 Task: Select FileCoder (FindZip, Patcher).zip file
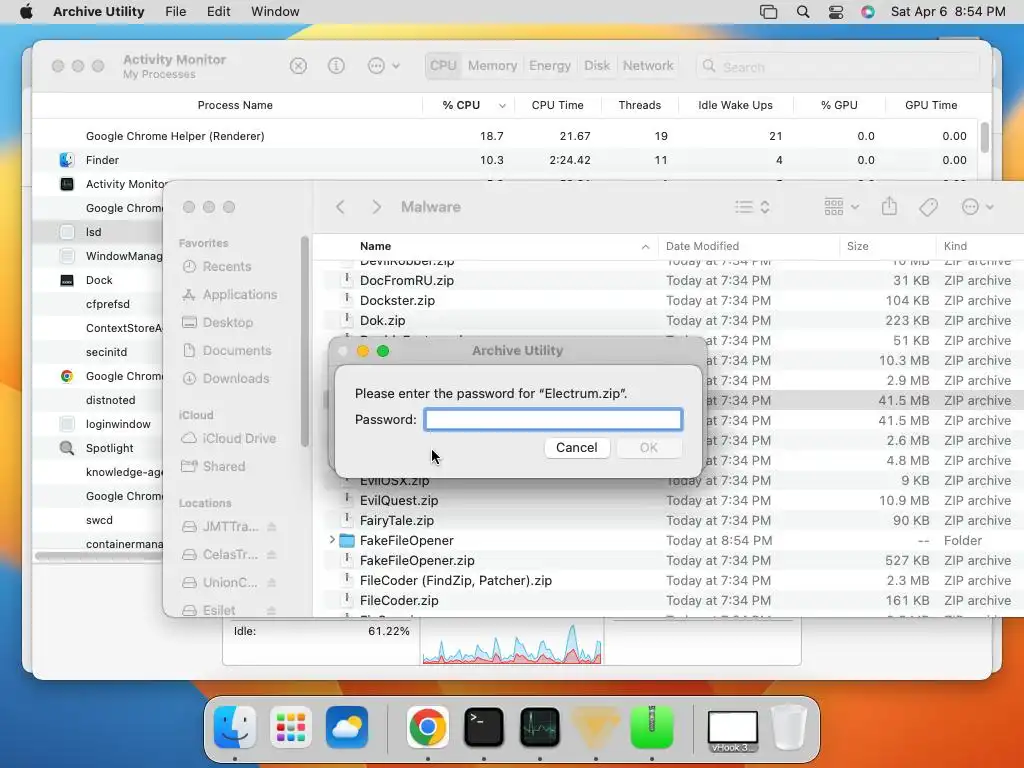point(668,581)
